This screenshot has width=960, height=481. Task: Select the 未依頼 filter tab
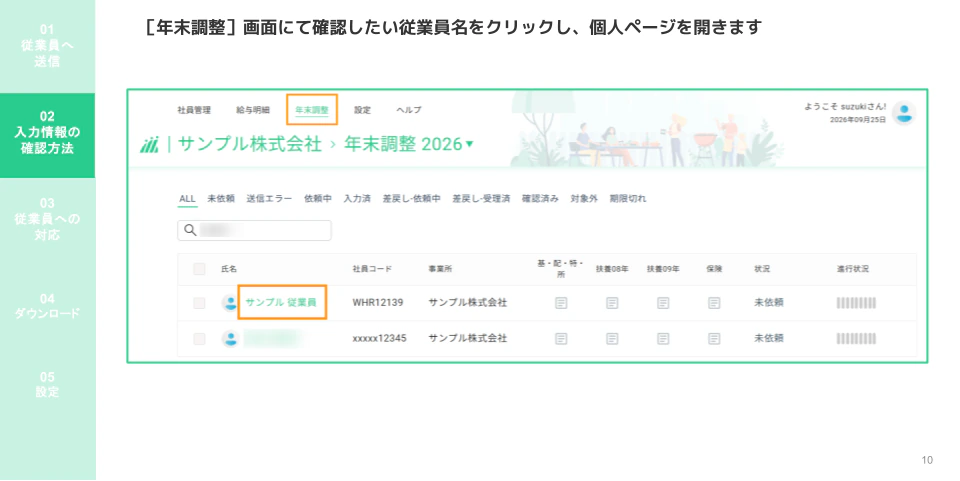coord(221,199)
